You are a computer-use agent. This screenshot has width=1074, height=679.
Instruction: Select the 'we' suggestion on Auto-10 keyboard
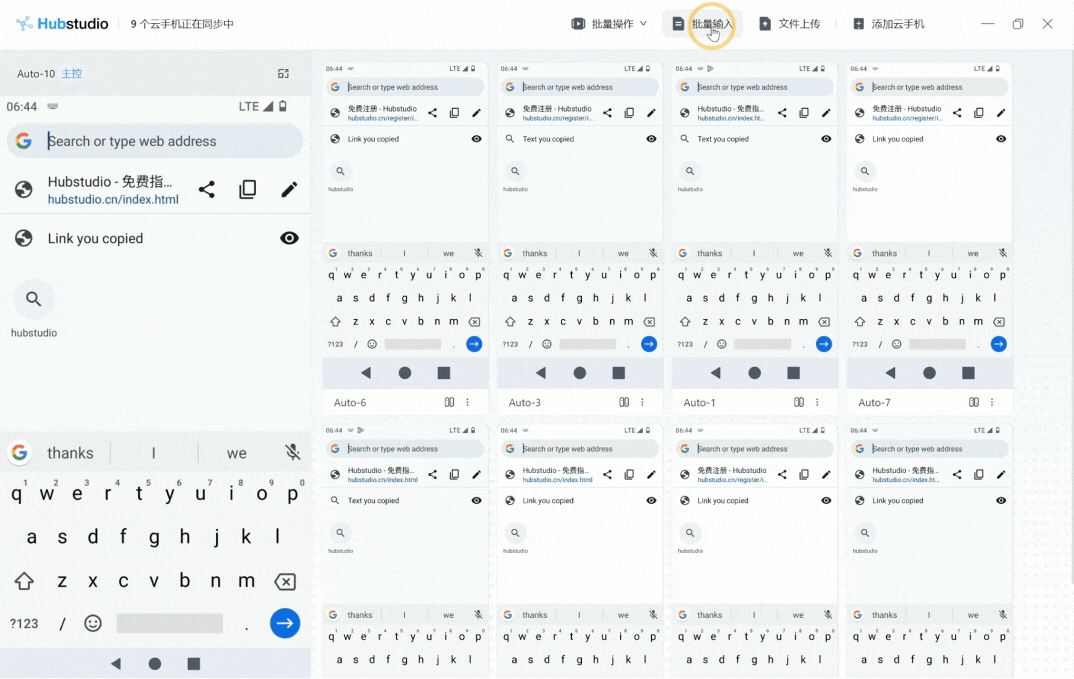(236, 453)
